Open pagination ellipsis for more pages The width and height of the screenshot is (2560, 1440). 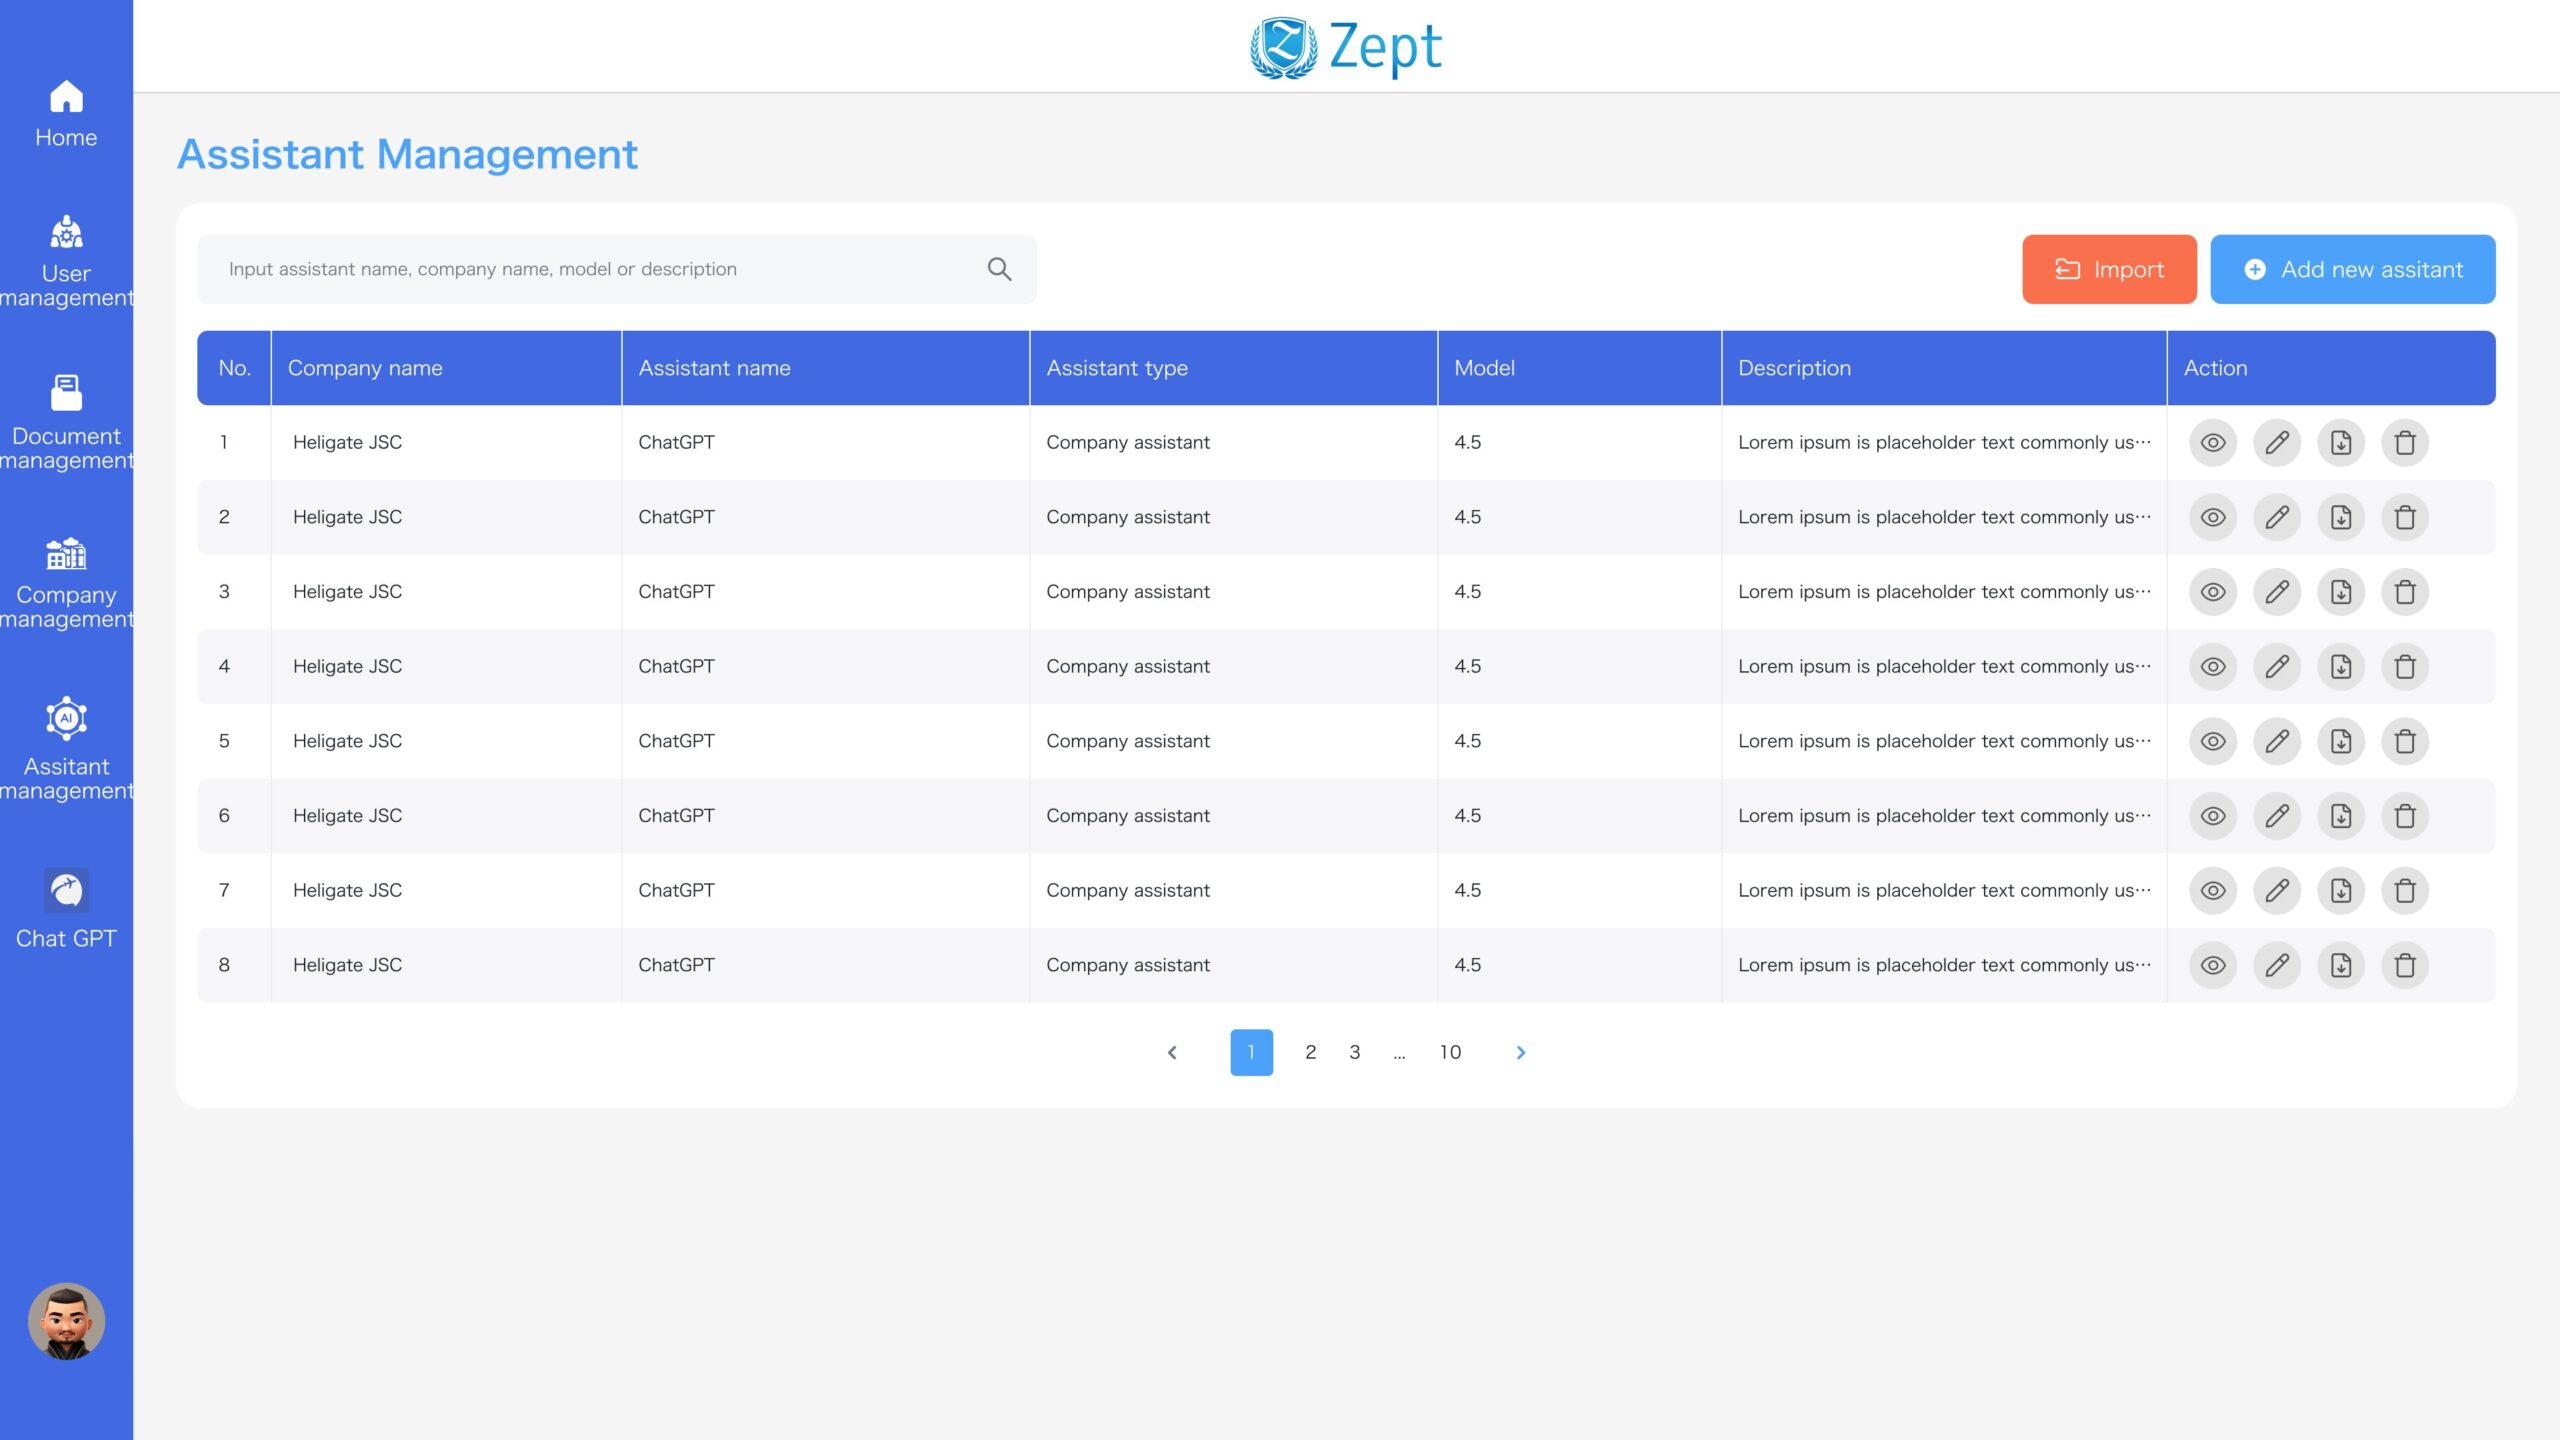1399,1053
